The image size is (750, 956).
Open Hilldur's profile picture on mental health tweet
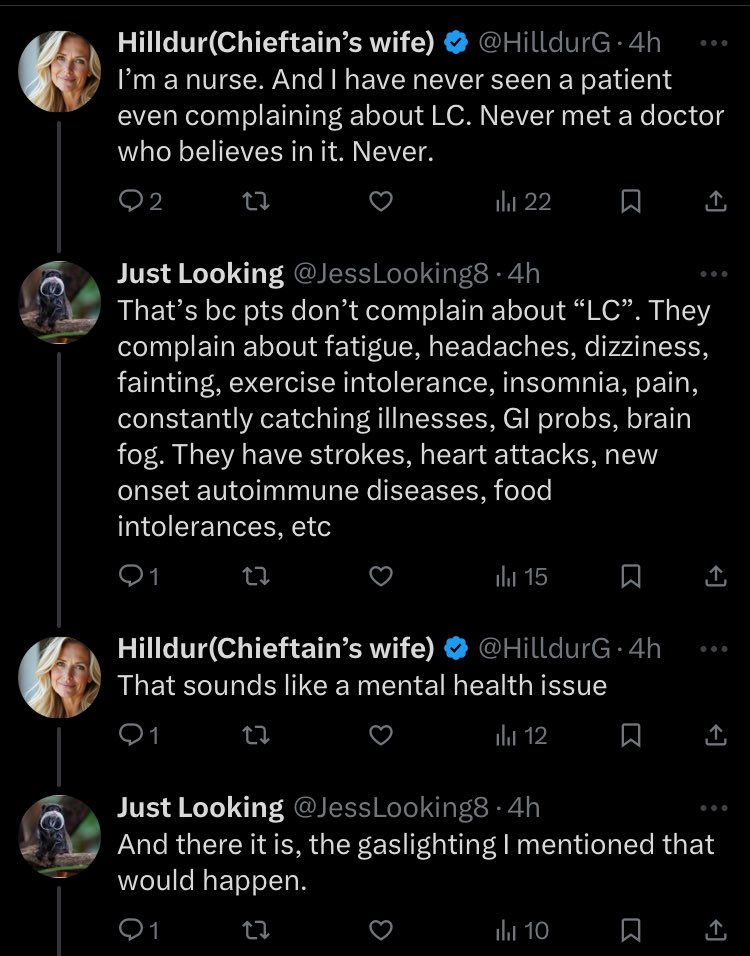(x=60, y=677)
